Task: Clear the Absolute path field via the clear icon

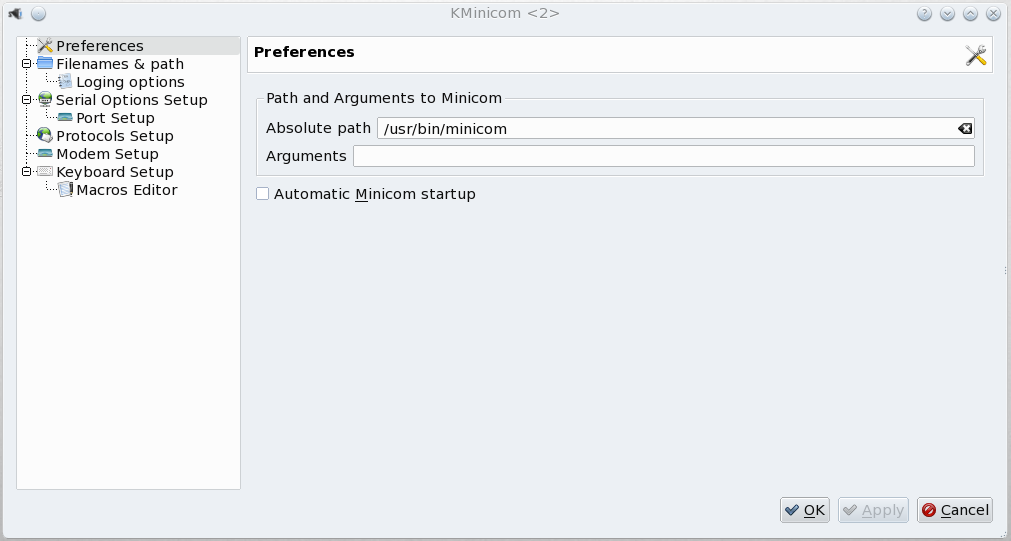Action: pos(965,129)
